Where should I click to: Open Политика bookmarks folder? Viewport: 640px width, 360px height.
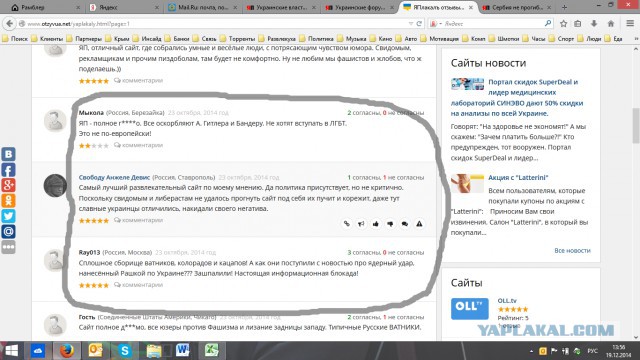tap(316, 39)
